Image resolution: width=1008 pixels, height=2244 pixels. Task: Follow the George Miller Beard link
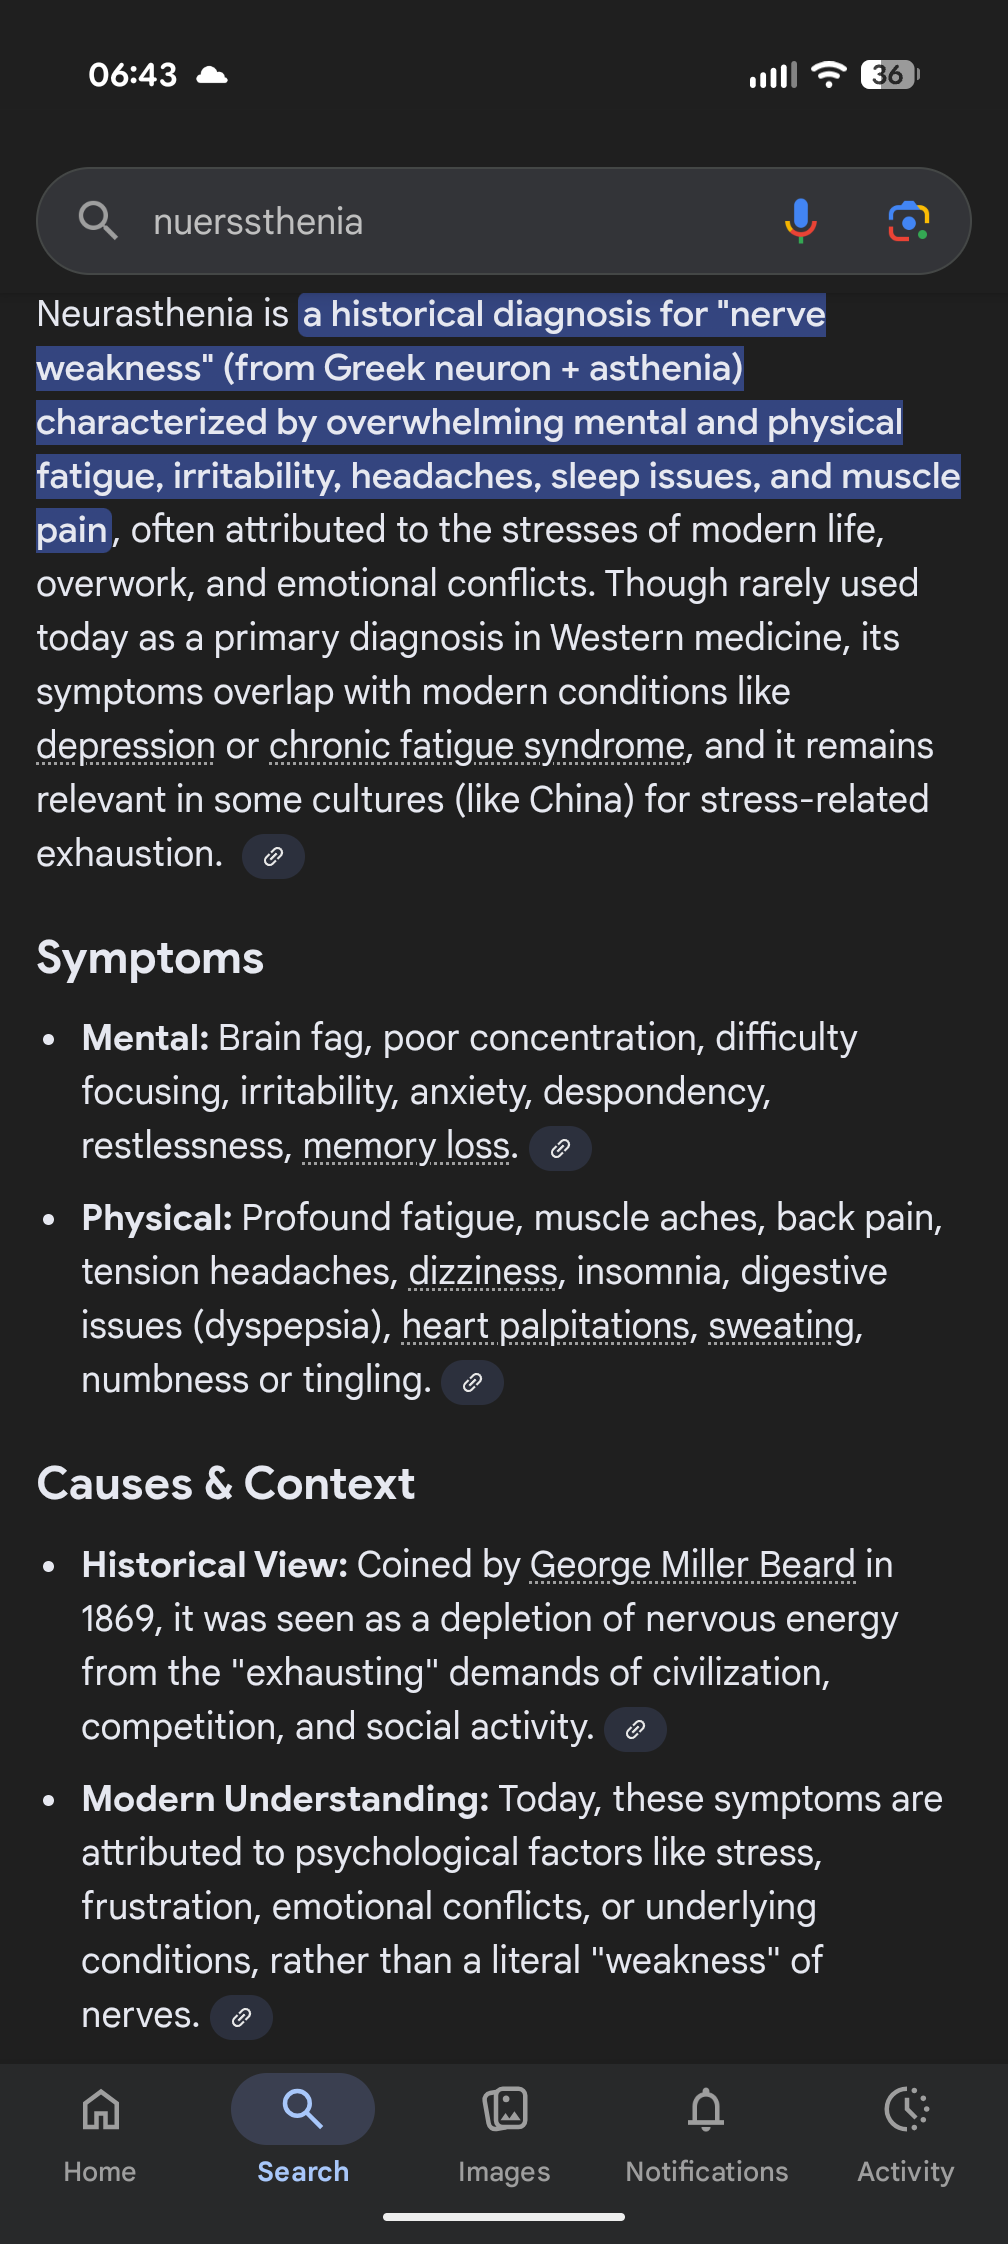tap(692, 1565)
